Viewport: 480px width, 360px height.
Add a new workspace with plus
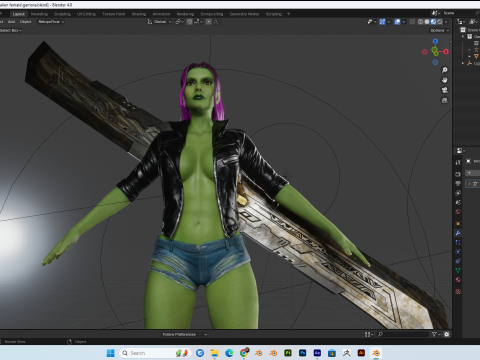pyautogui.click(x=288, y=14)
